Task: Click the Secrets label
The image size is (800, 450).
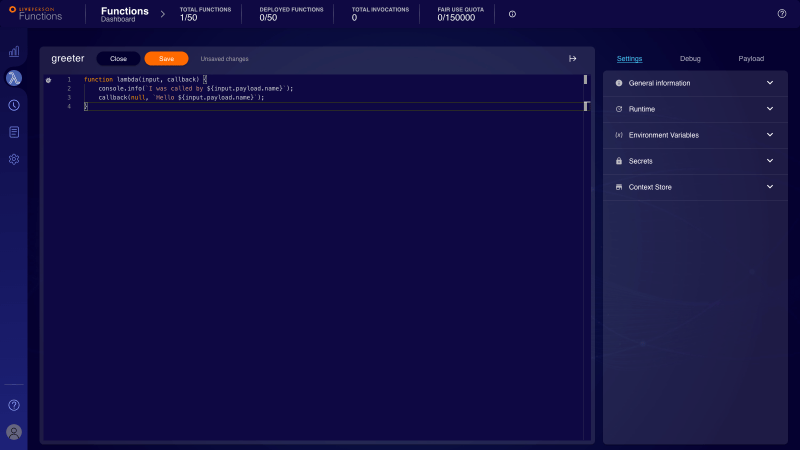Action: coord(640,161)
